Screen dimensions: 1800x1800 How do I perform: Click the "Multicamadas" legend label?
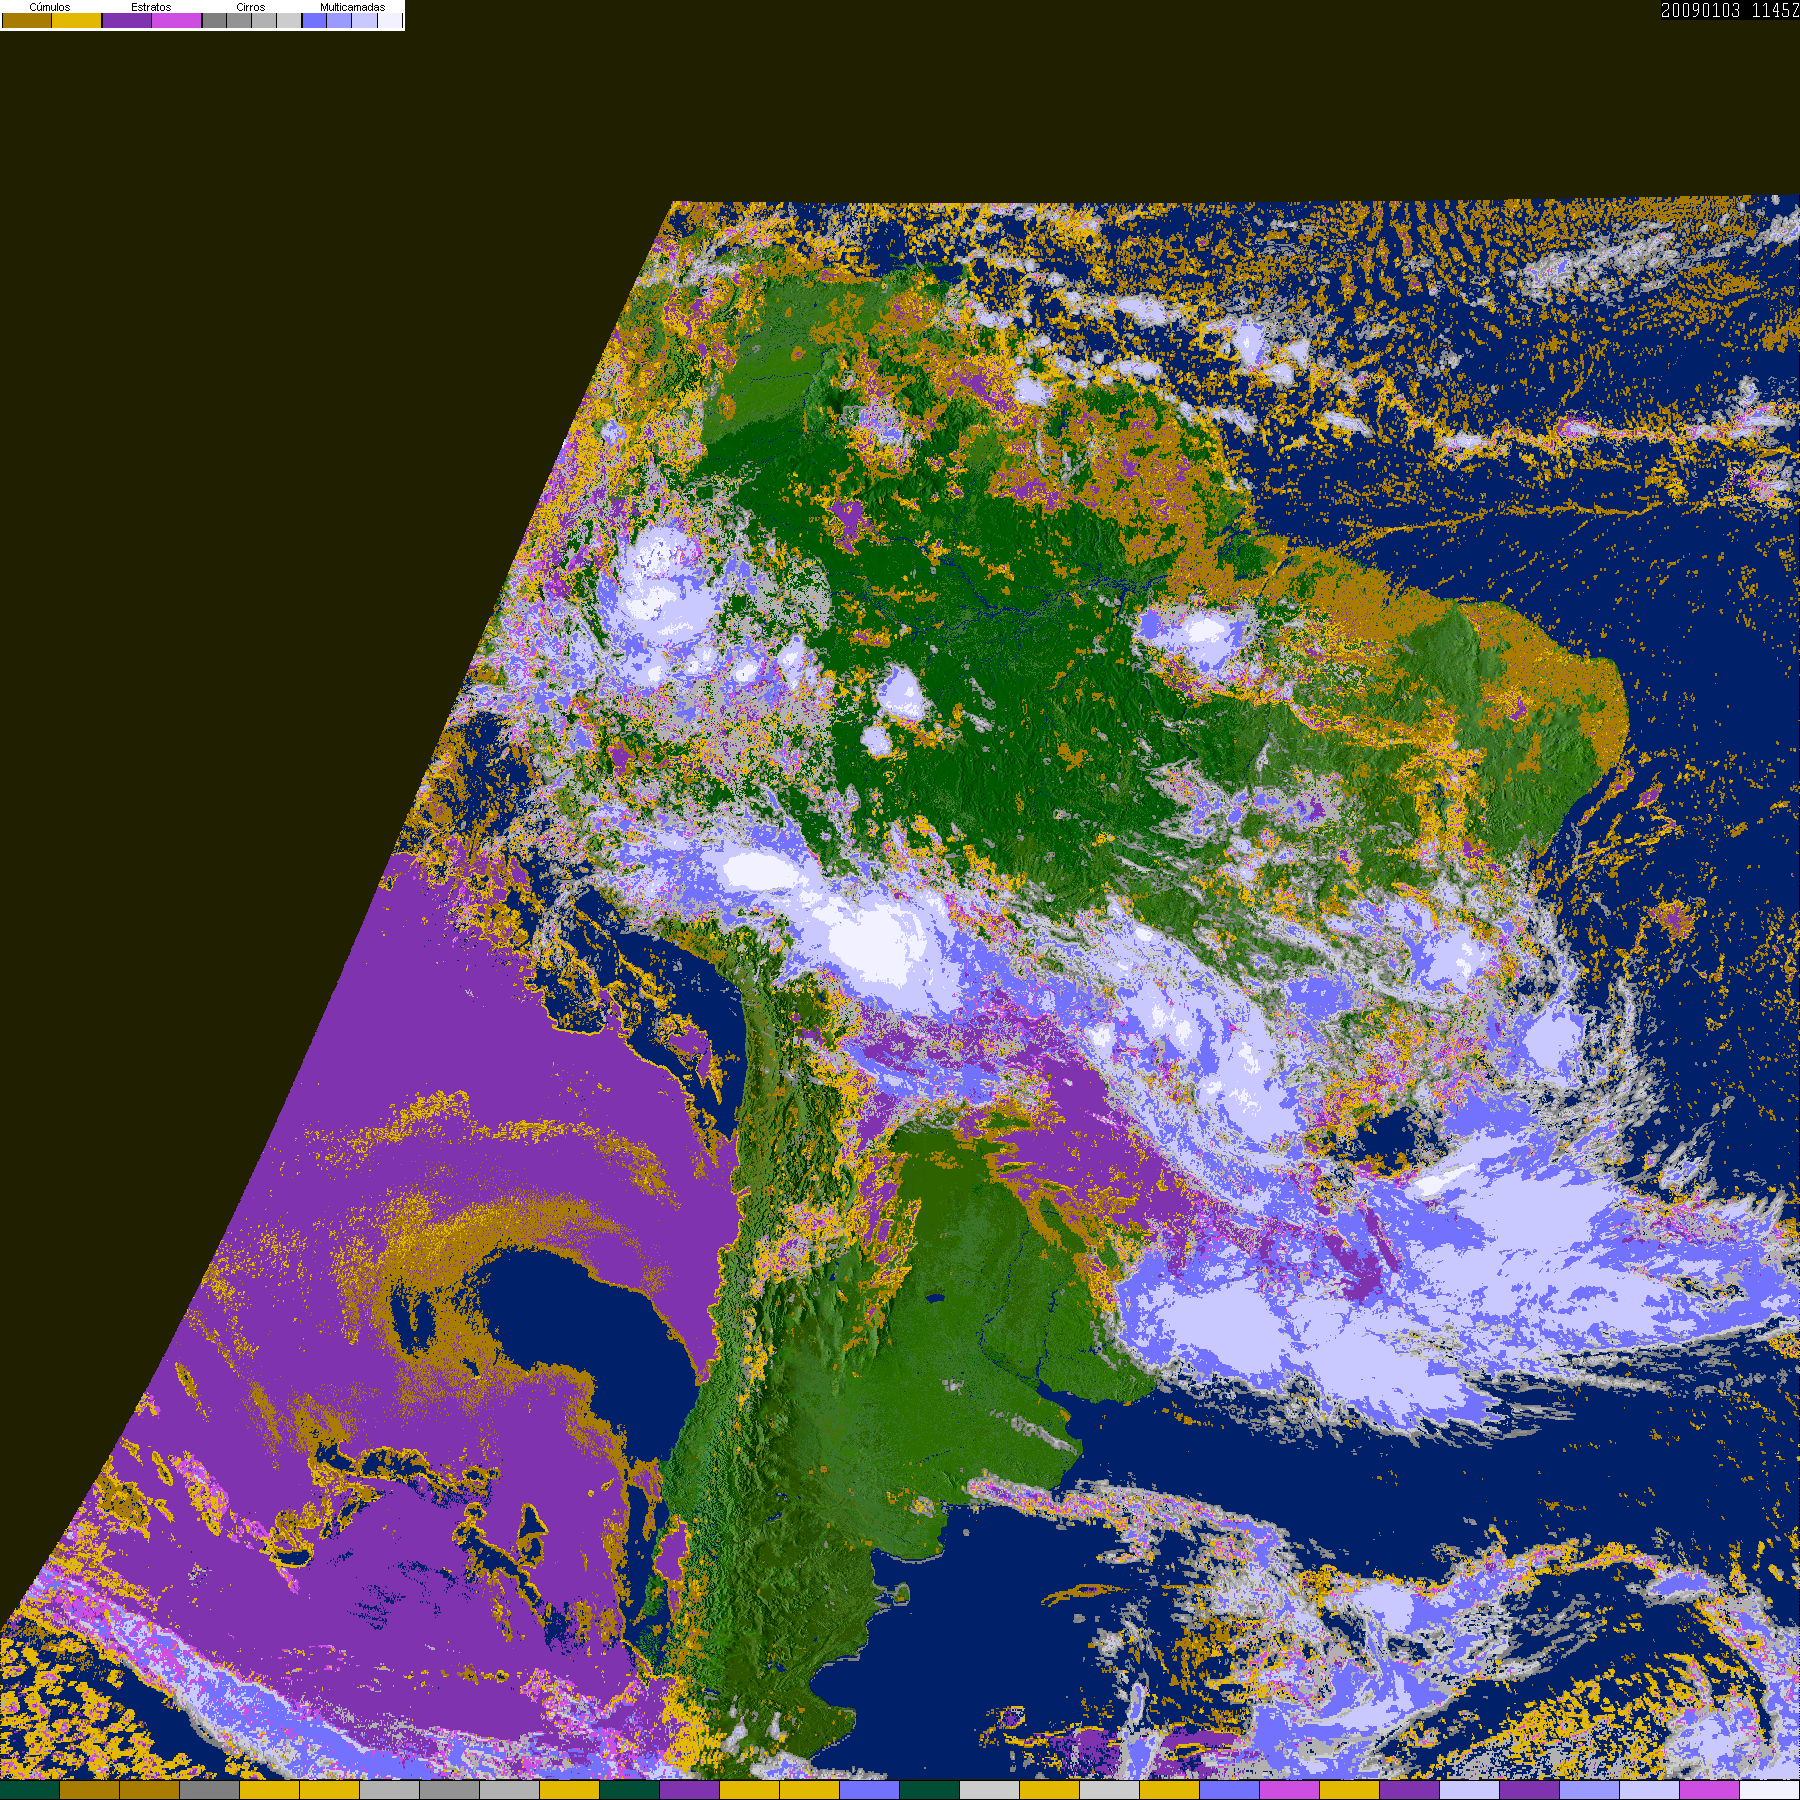click(352, 7)
